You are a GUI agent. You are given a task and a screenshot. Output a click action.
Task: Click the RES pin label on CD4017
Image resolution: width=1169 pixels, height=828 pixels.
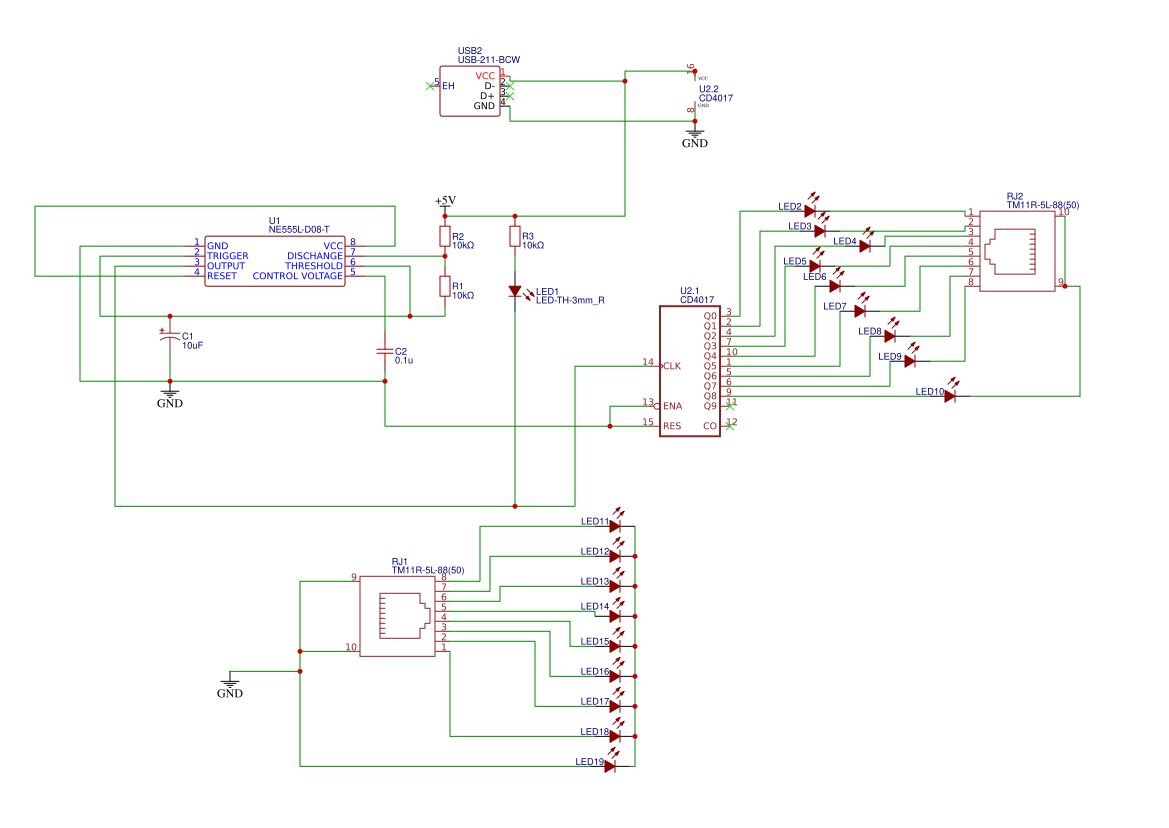672,426
